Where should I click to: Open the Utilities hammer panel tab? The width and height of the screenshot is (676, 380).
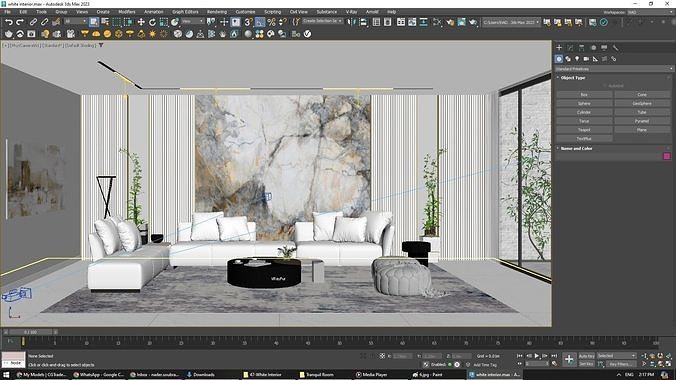(x=615, y=47)
